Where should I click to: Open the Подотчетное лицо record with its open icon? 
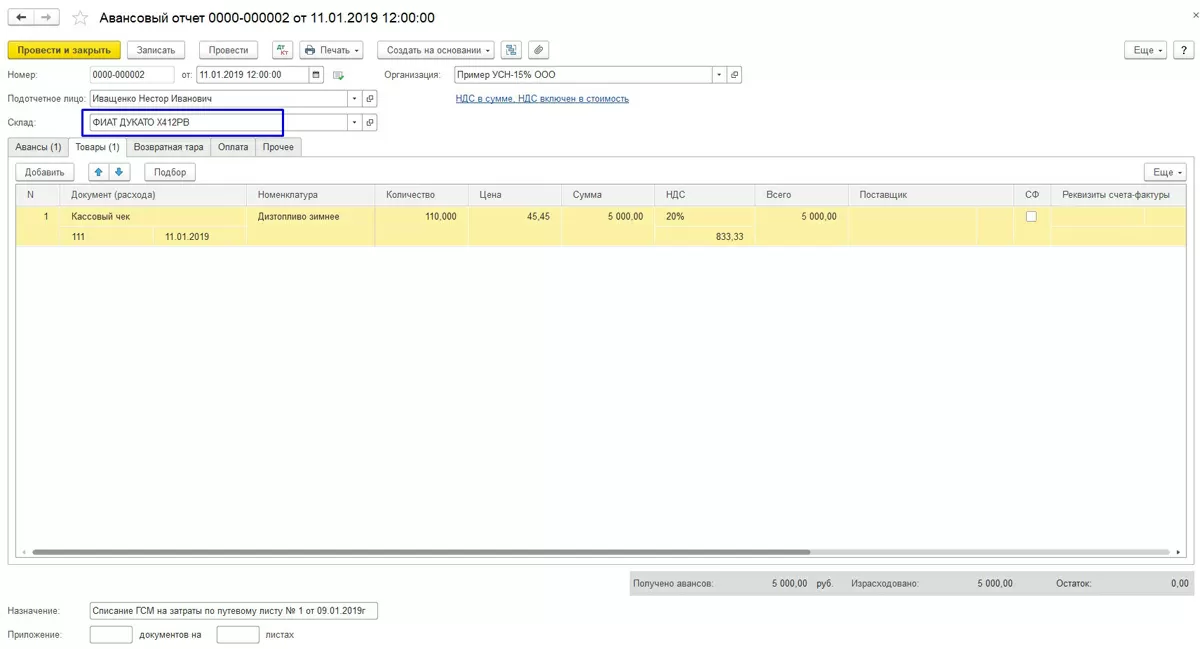click(369, 98)
